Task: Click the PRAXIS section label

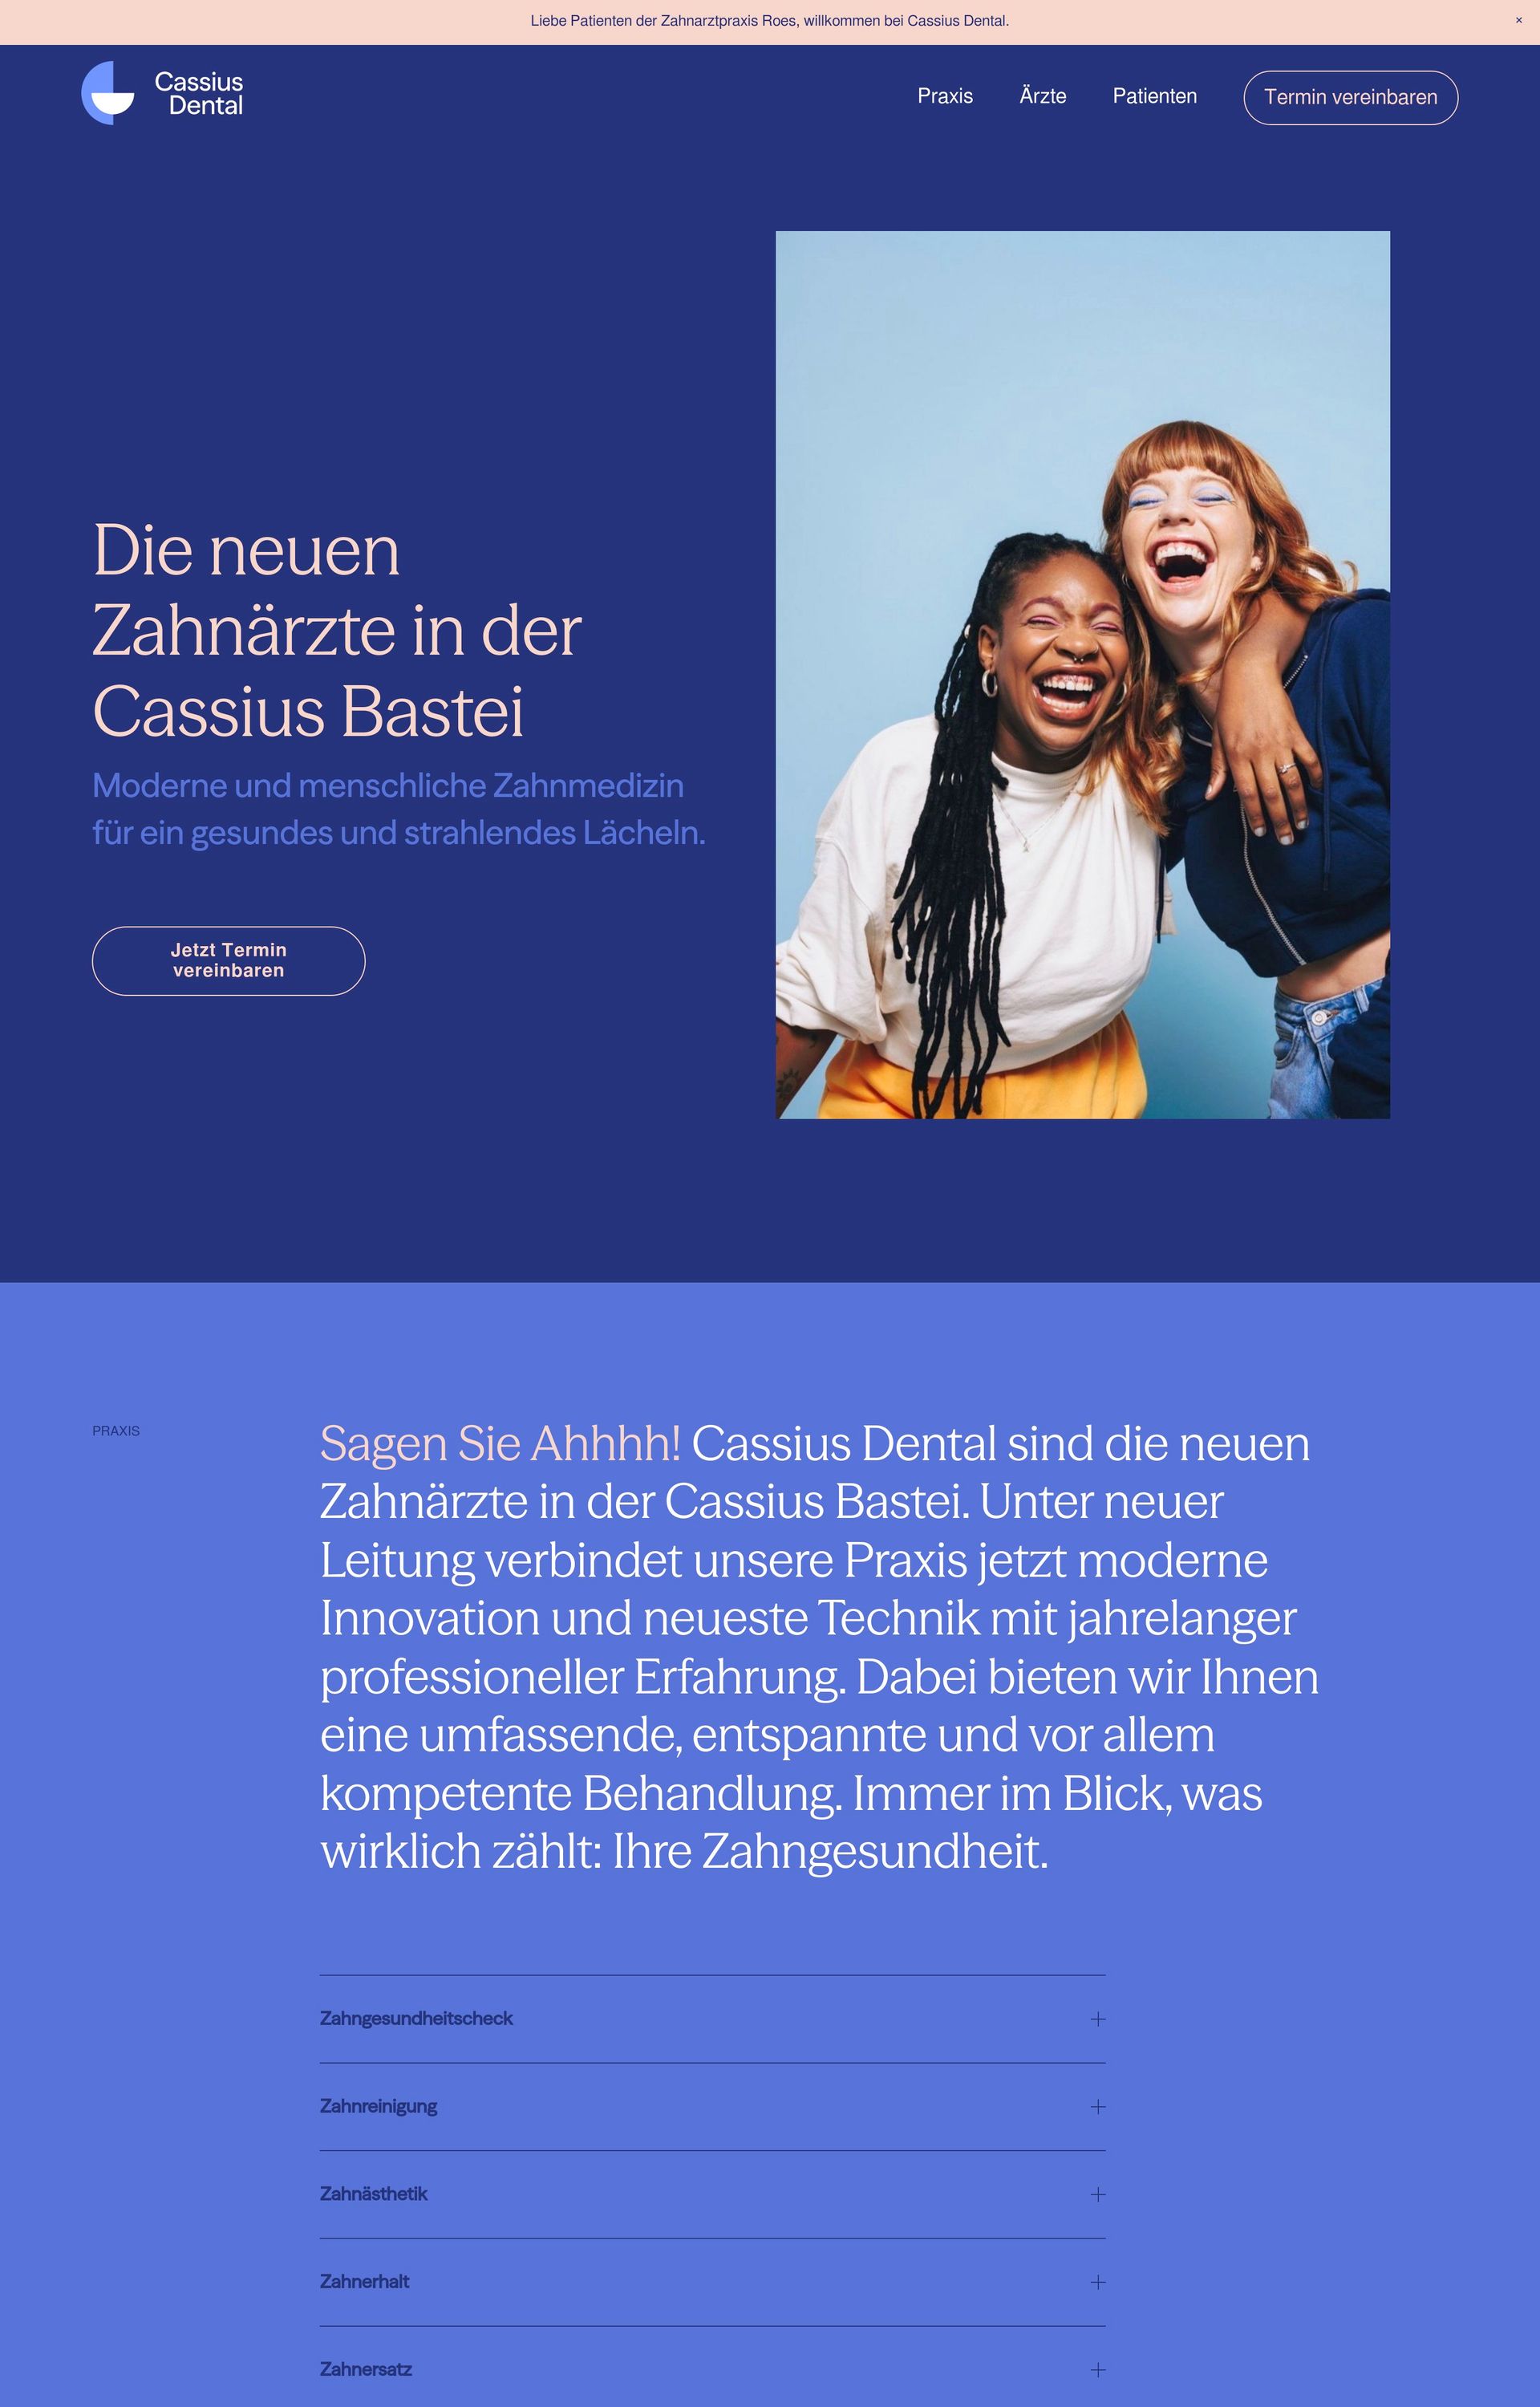Action: [x=116, y=1431]
